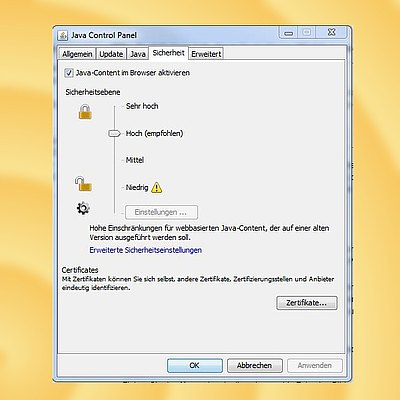The image size is (400, 400).
Task: Switch to the Allgemein tab
Action: tap(77, 54)
